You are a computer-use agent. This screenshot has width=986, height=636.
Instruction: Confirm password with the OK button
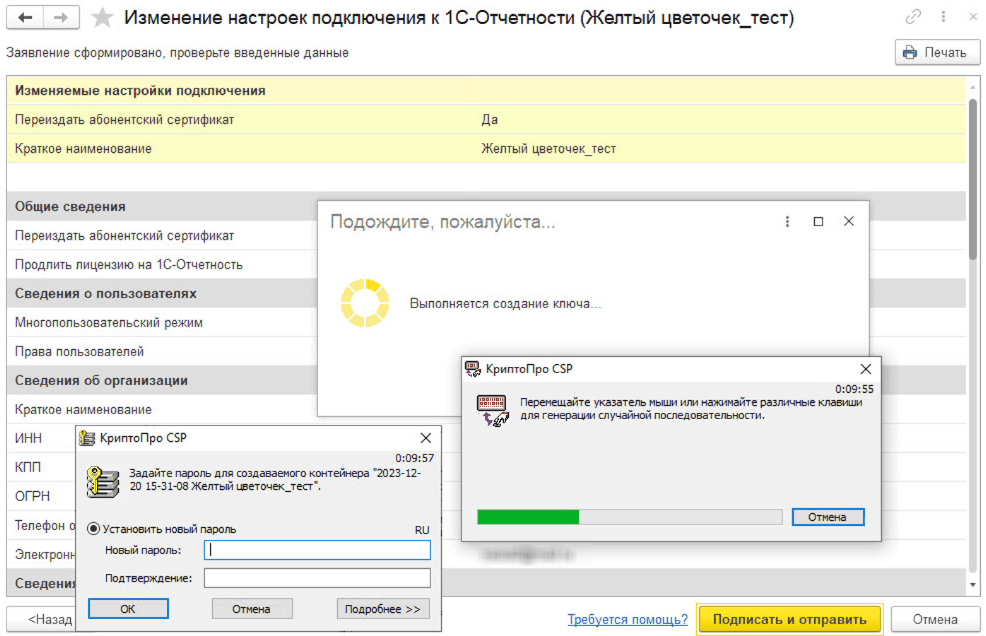click(x=128, y=609)
